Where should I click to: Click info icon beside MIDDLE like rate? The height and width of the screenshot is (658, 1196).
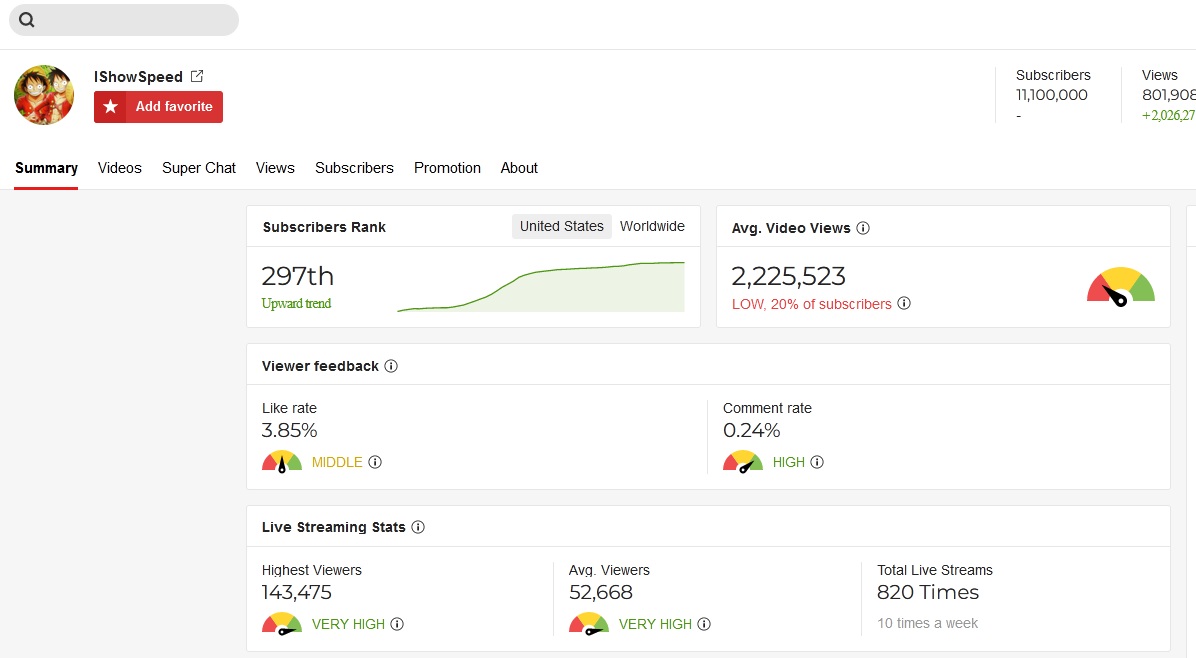(x=375, y=462)
